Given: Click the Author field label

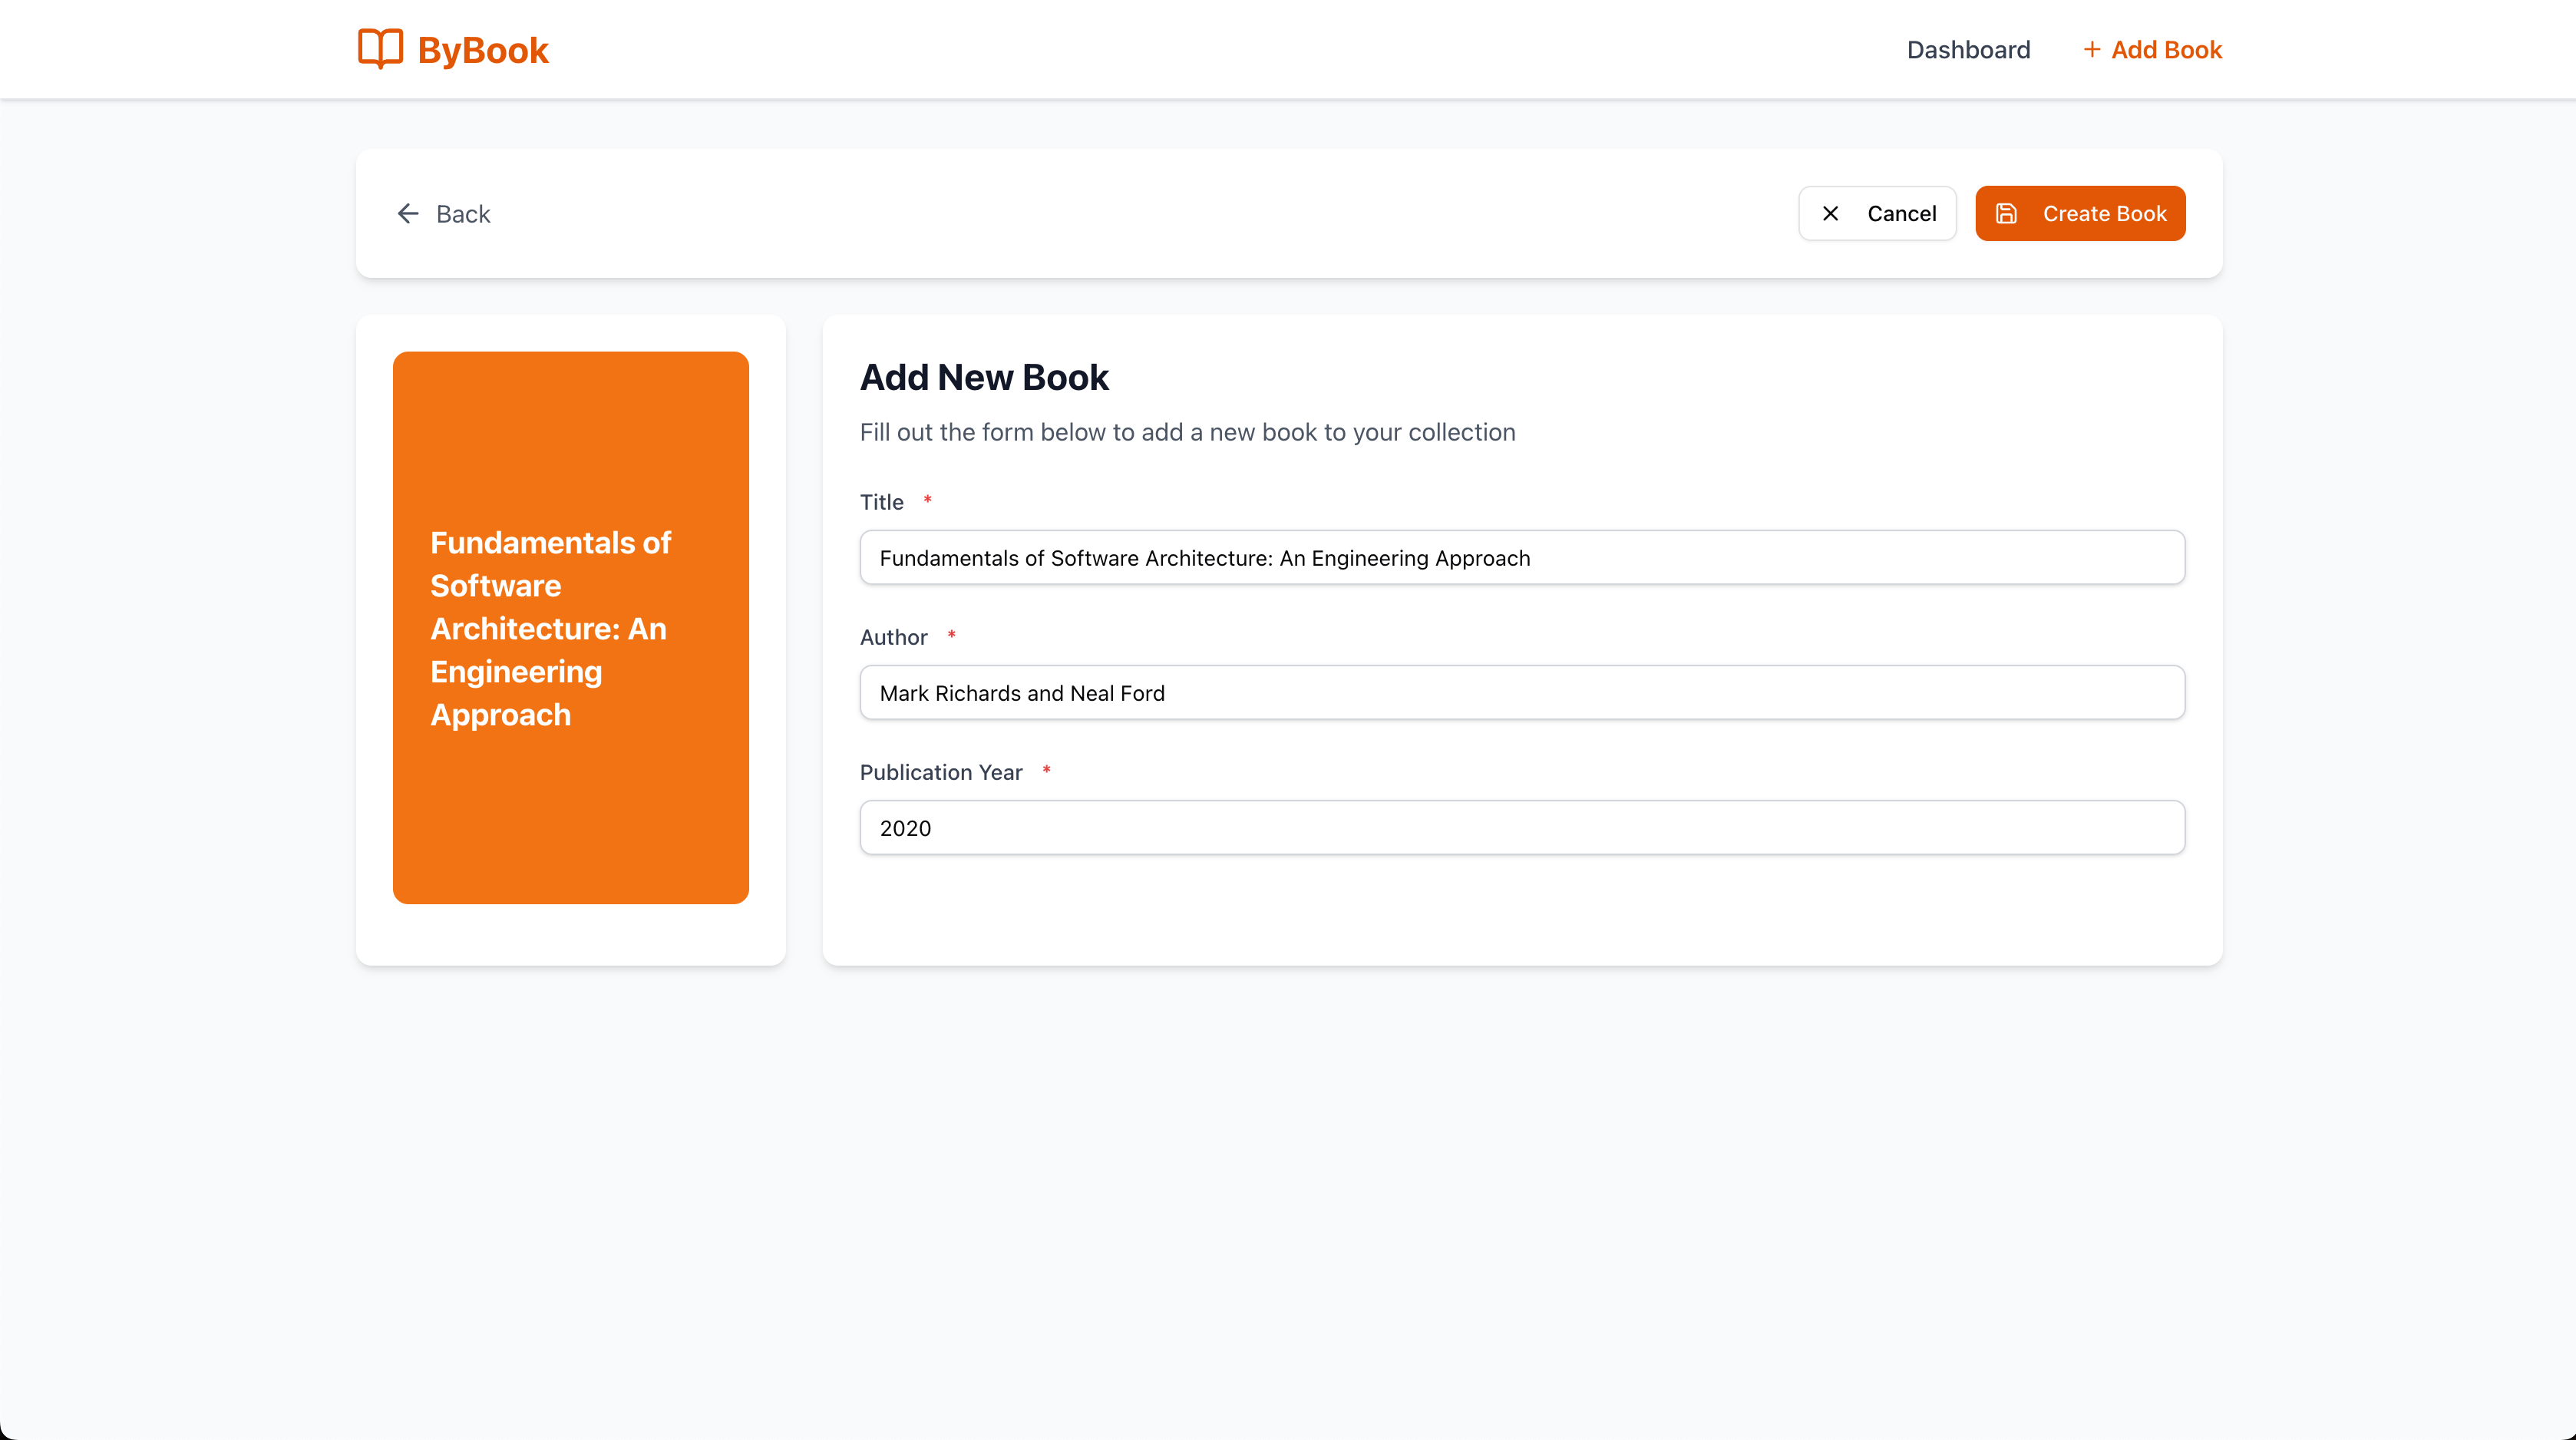Looking at the screenshot, I should (x=893, y=637).
